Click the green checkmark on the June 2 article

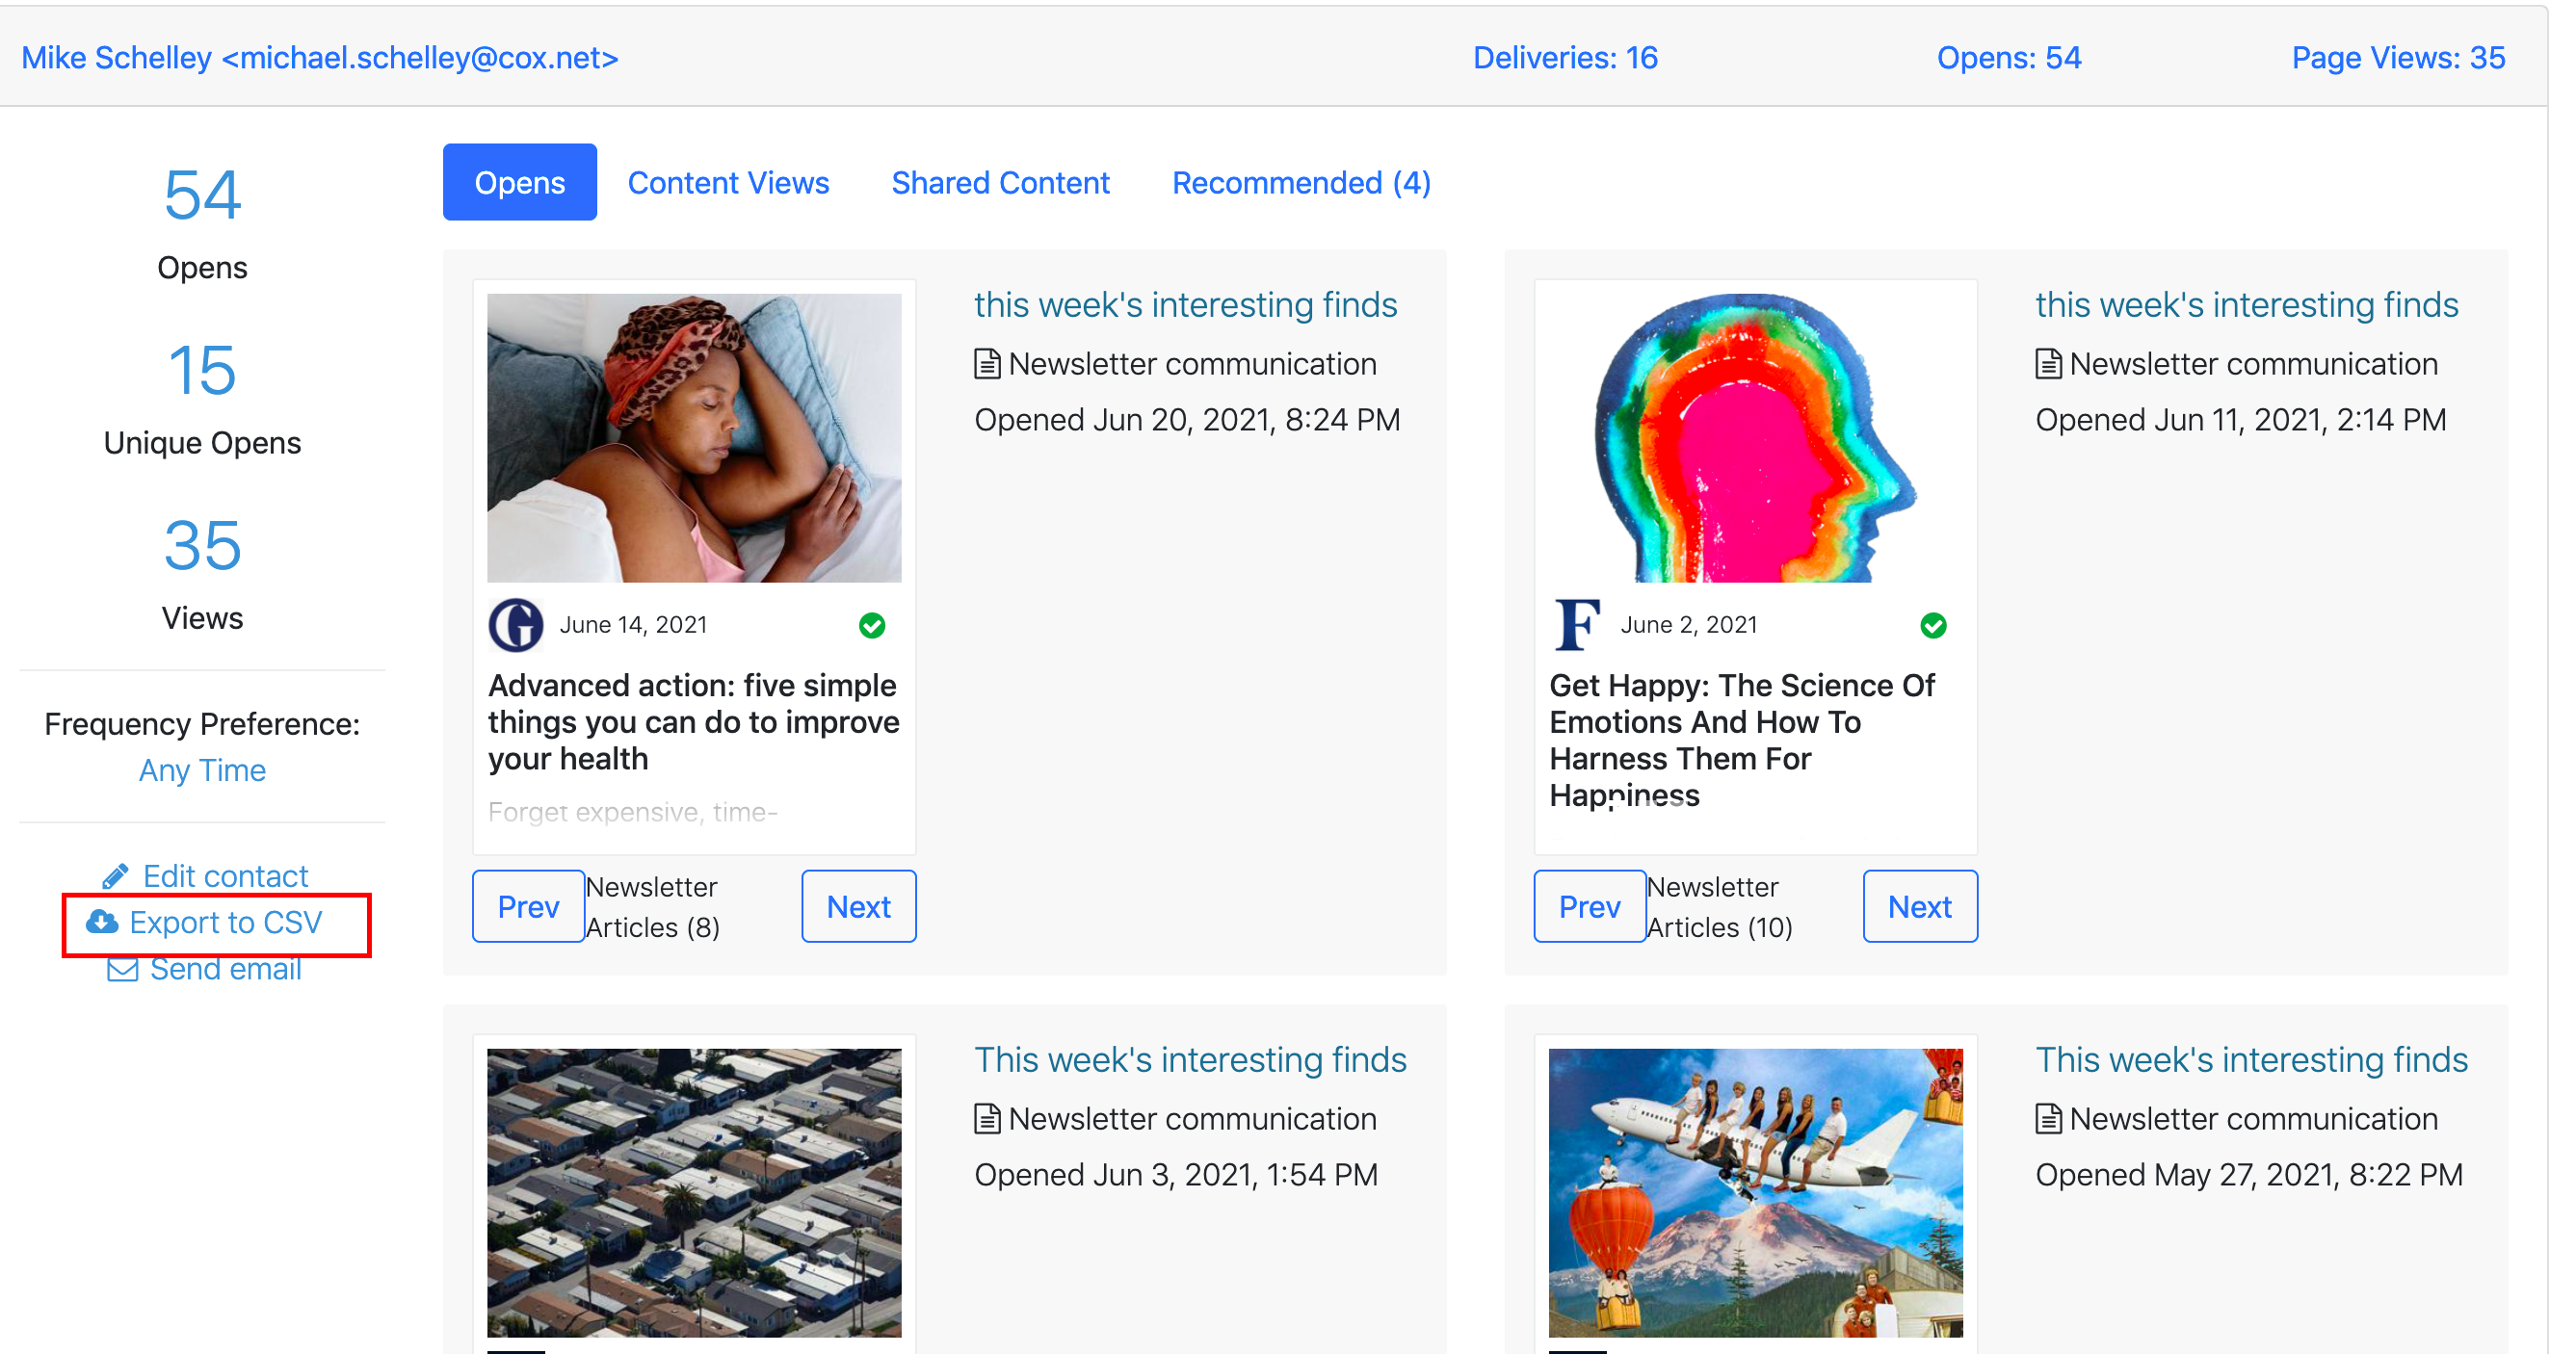pos(1933,626)
